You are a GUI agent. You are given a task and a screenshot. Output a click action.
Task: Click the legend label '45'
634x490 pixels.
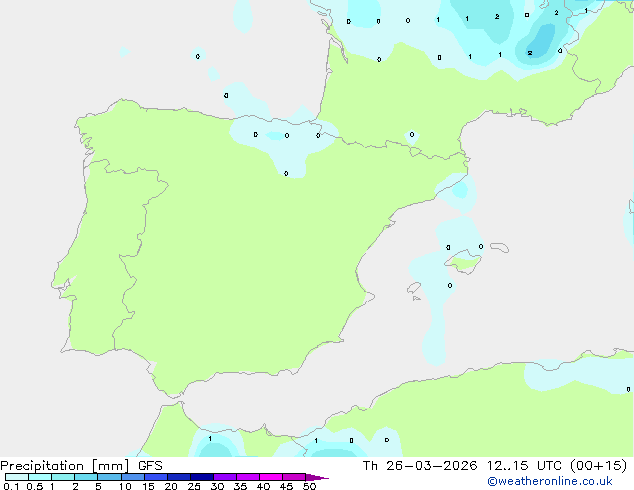pyautogui.click(x=286, y=486)
